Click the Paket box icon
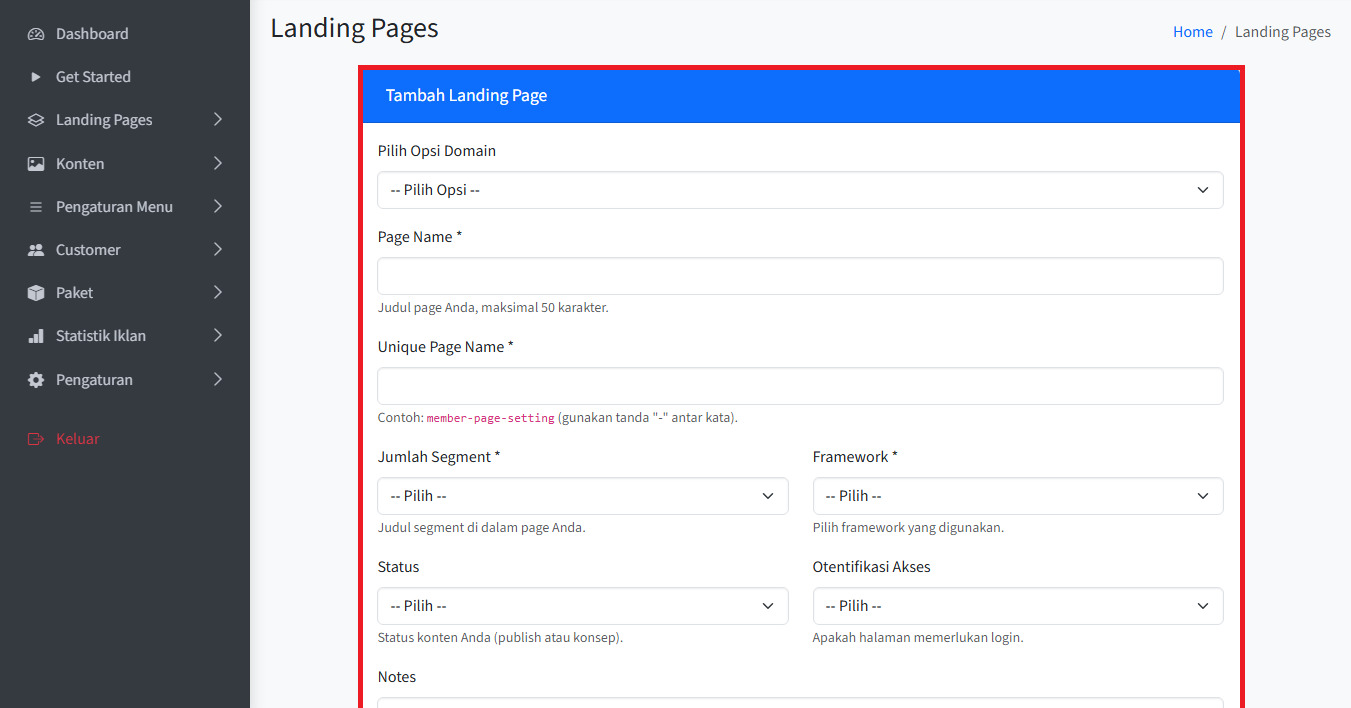Image resolution: width=1351 pixels, height=708 pixels. pos(36,293)
